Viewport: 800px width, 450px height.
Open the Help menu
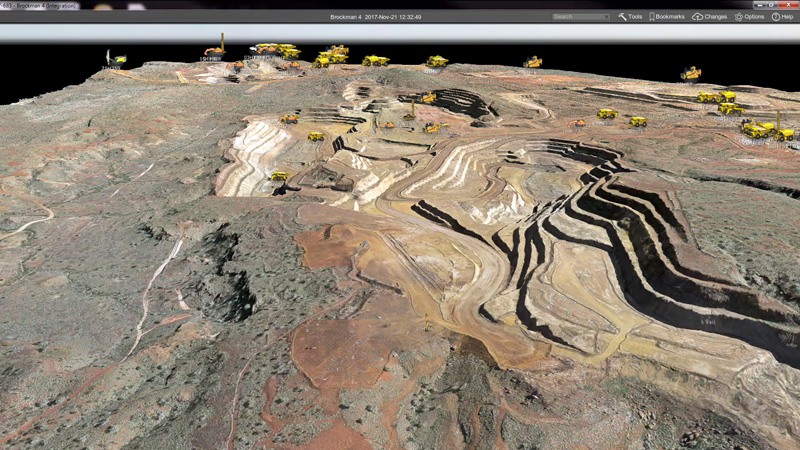point(782,17)
